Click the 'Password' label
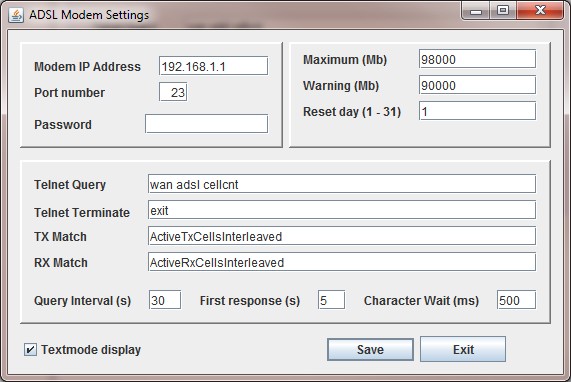The width and height of the screenshot is (571, 382). (63, 125)
